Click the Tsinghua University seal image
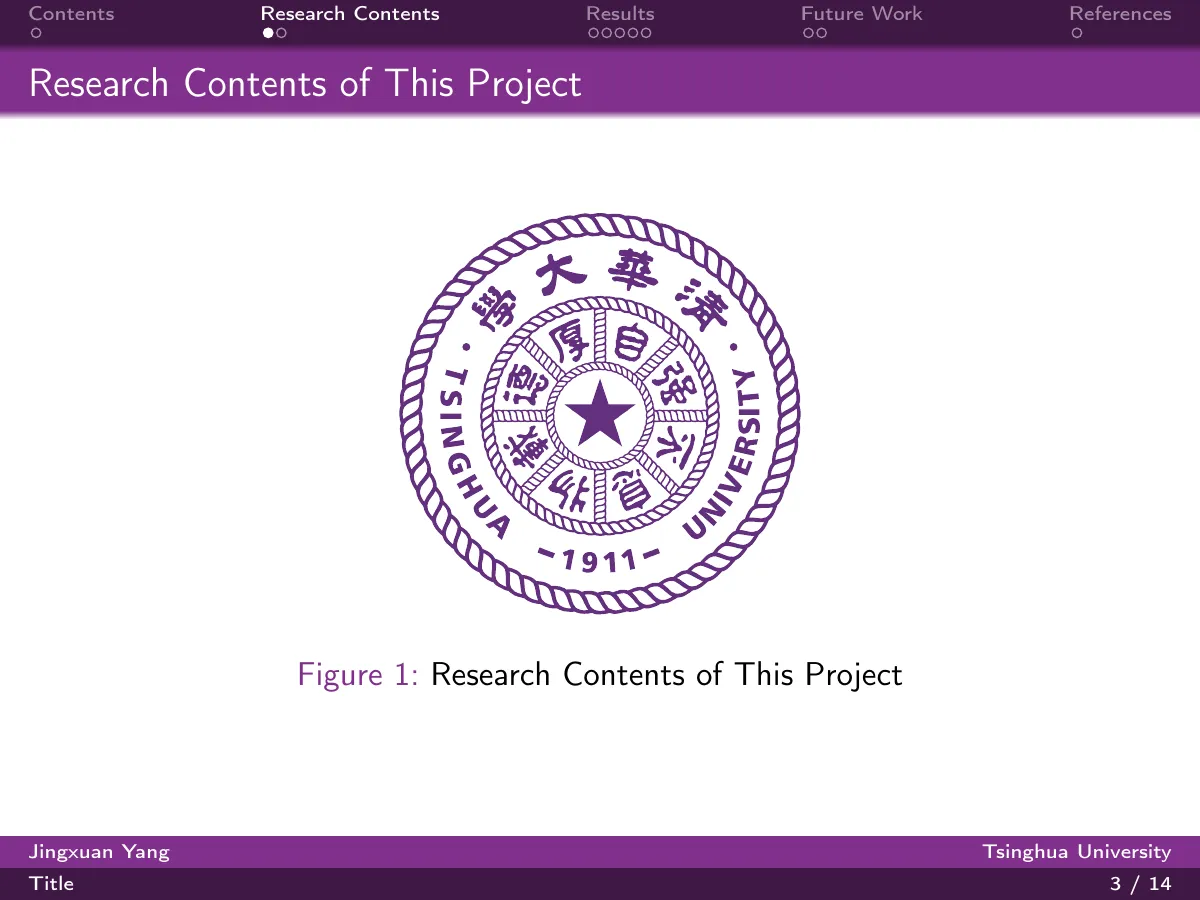This screenshot has height=900, width=1200. pos(600,413)
